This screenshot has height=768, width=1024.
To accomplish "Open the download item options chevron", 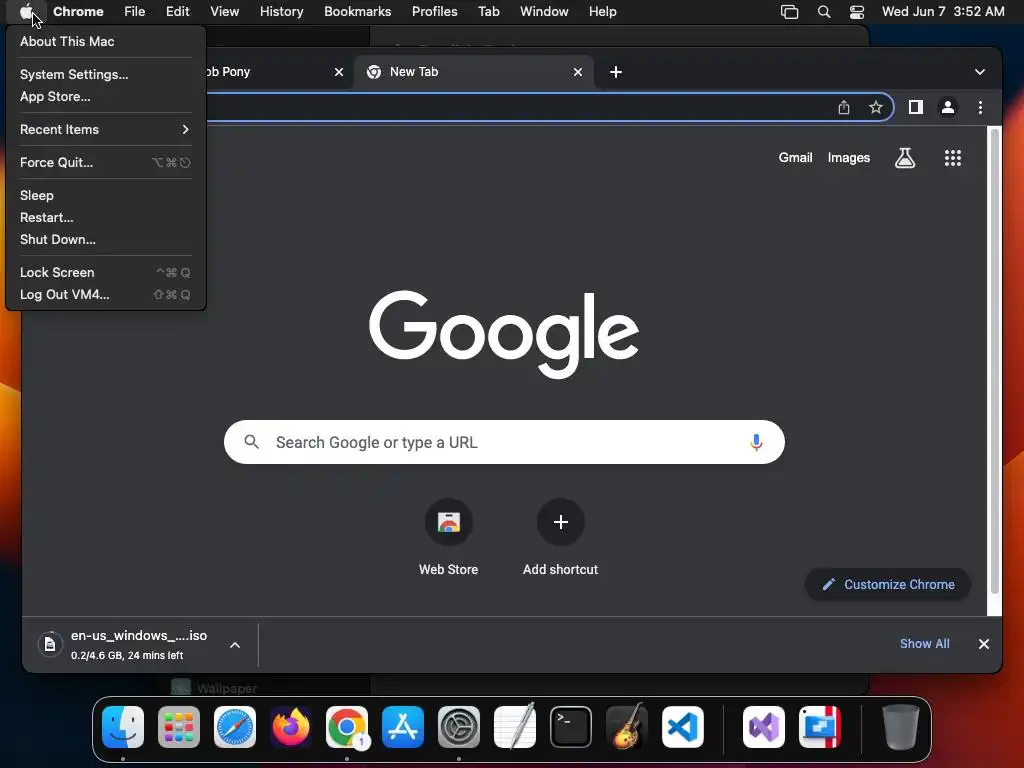I will point(235,645).
